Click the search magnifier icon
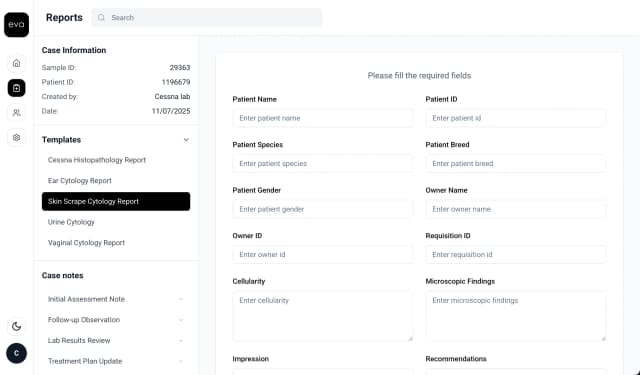The width and height of the screenshot is (640, 375). point(101,18)
